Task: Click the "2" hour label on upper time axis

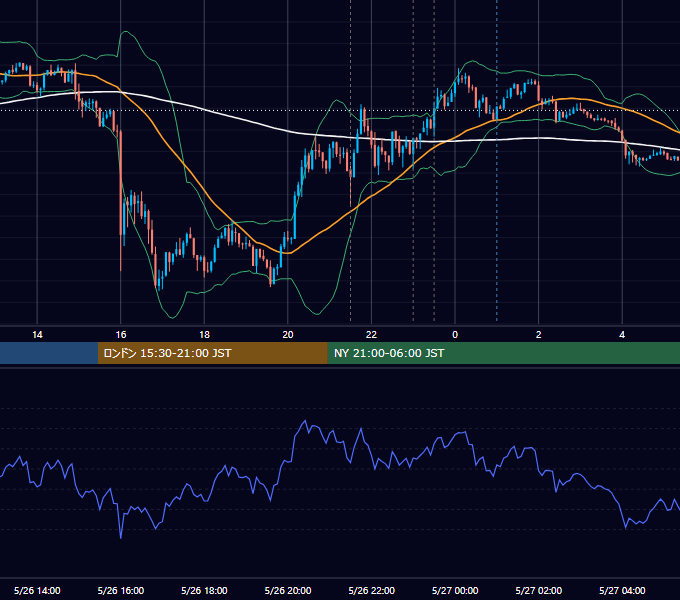Action: tap(539, 335)
